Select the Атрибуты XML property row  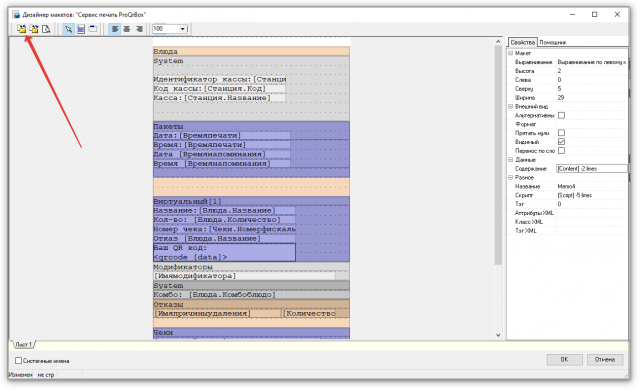tap(568, 213)
